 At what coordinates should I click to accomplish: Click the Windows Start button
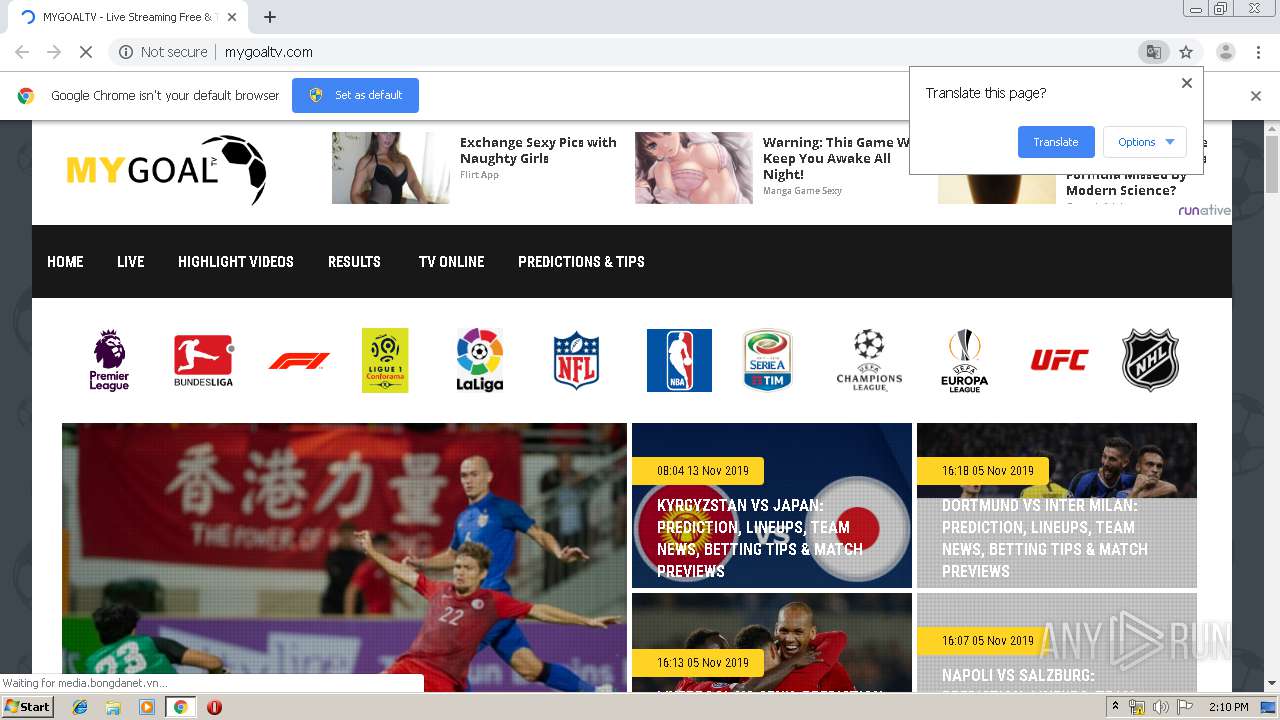27,707
